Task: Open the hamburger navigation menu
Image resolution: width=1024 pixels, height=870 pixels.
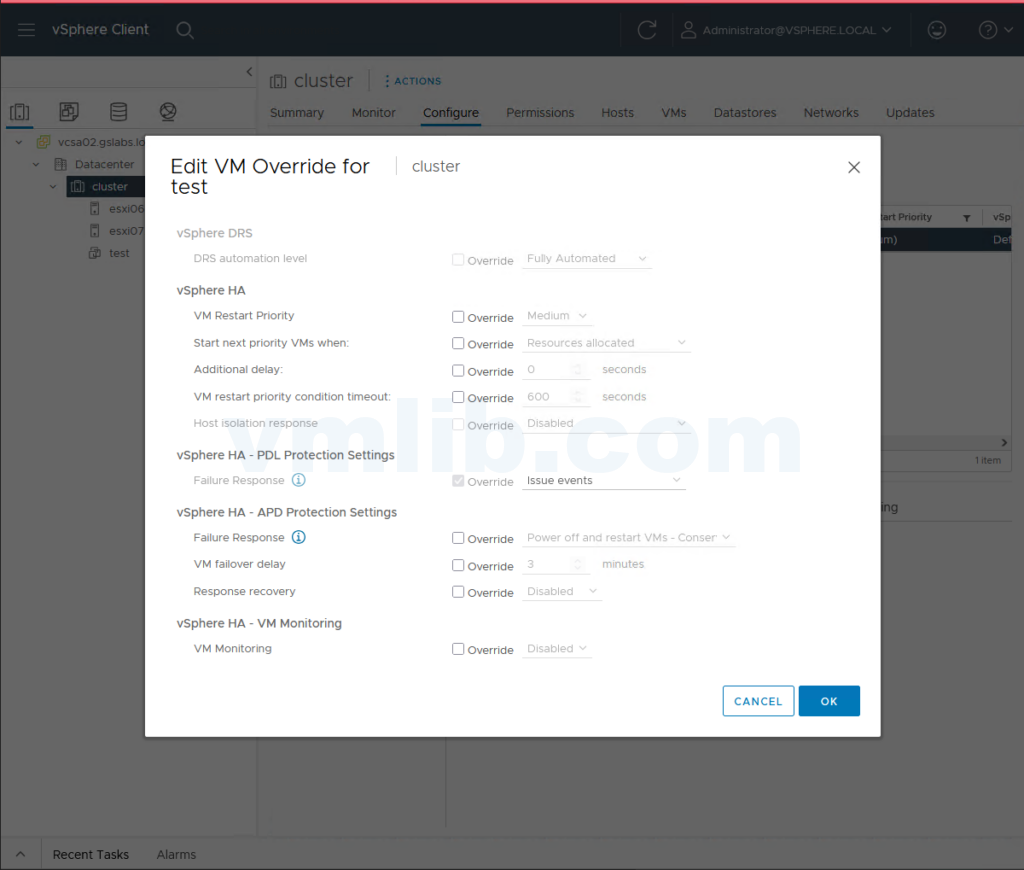Action: [x=26, y=29]
